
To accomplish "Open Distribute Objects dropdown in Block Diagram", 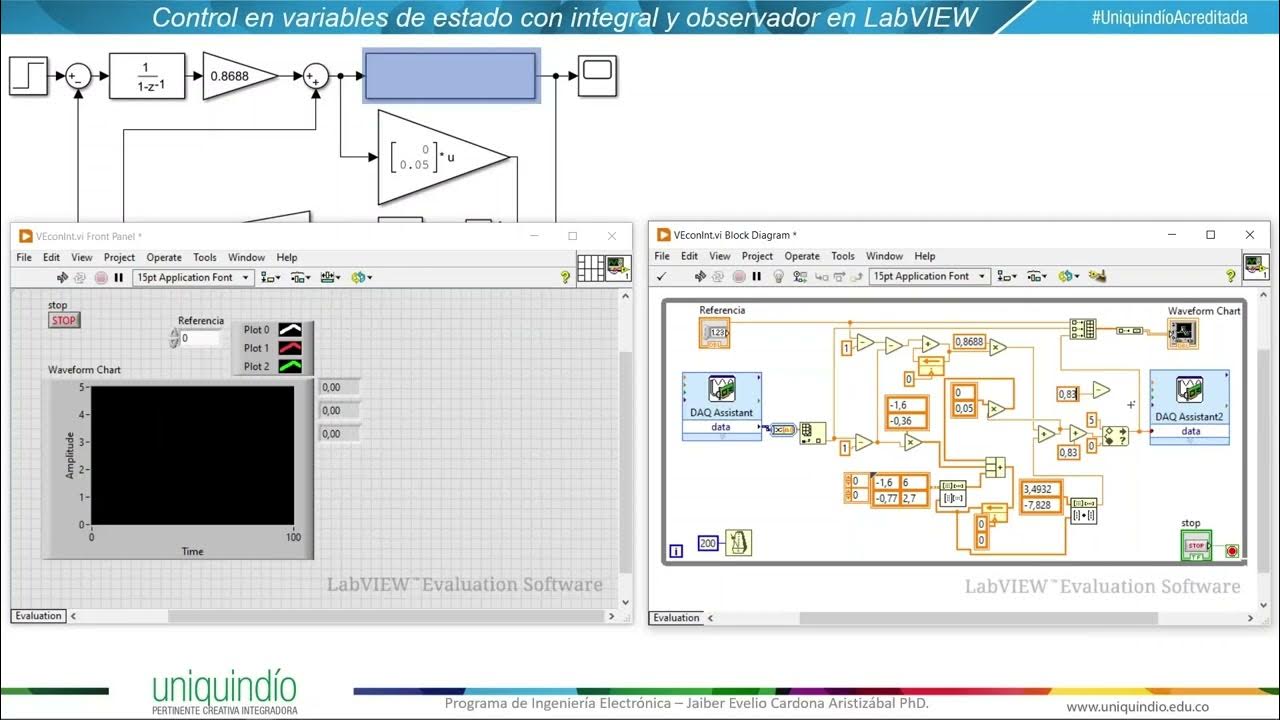I will click(1037, 276).
